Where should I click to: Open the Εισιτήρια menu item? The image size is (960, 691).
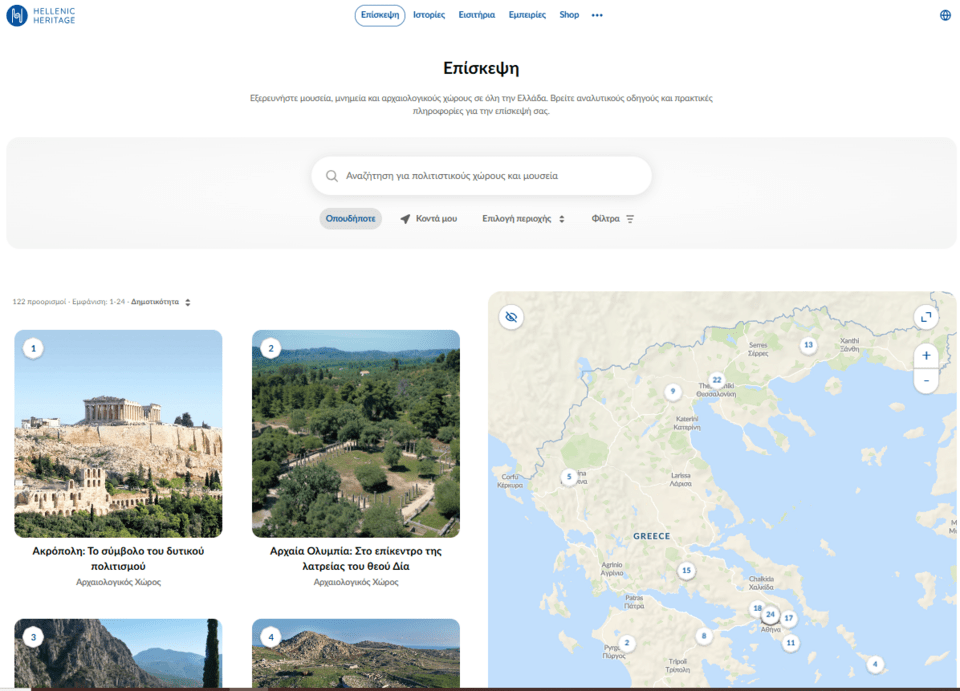[476, 15]
